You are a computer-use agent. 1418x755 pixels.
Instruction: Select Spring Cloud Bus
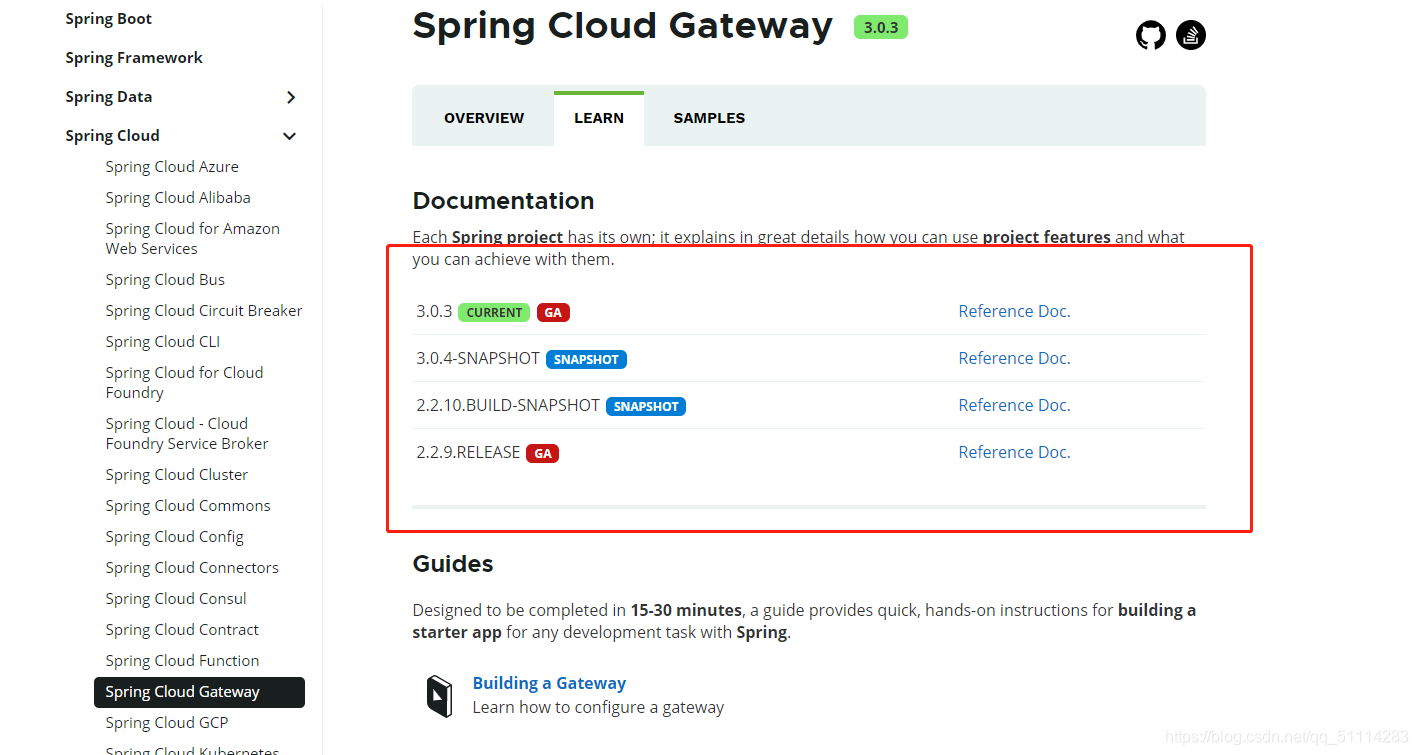(x=165, y=280)
